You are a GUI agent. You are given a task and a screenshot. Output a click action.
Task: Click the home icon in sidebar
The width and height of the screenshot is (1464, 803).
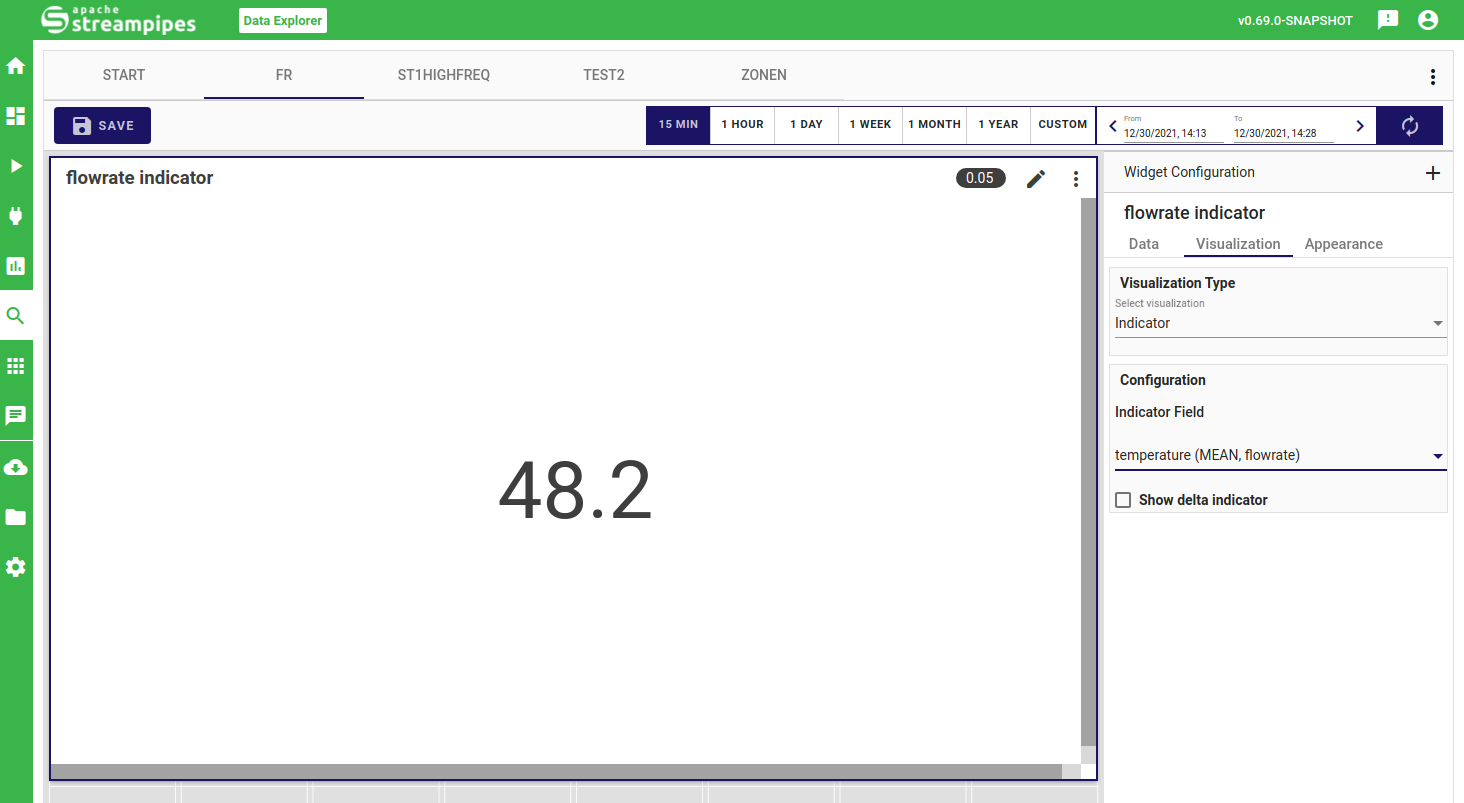[16, 66]
